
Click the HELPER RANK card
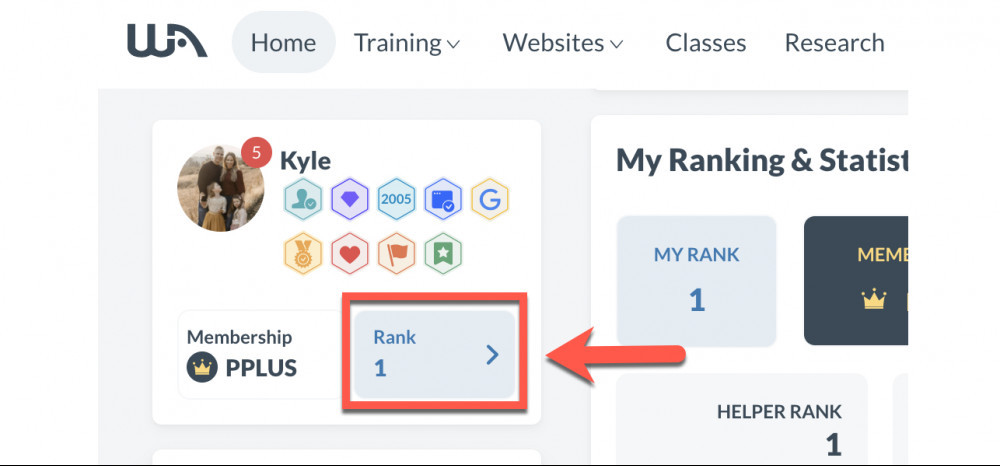[x=742, y=419]
